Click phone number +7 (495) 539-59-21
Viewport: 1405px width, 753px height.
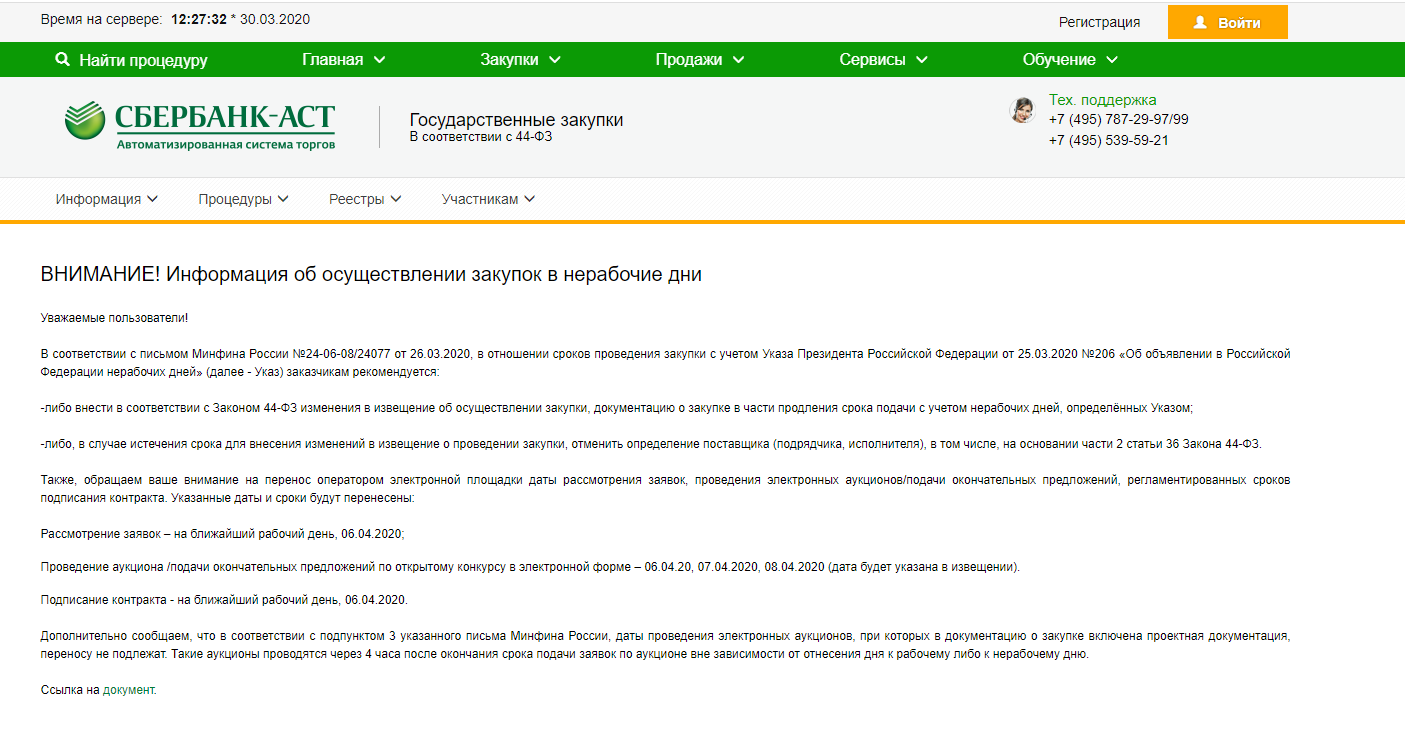(x=1108, y=141)
